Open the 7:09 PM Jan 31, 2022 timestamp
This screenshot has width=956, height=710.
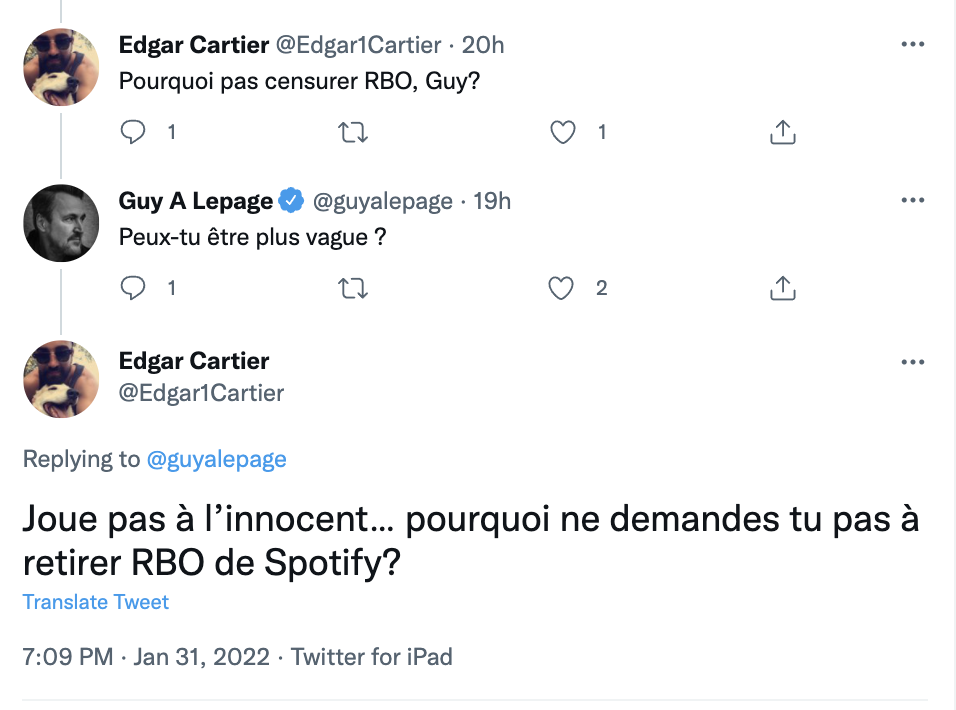tap(146, 657)
